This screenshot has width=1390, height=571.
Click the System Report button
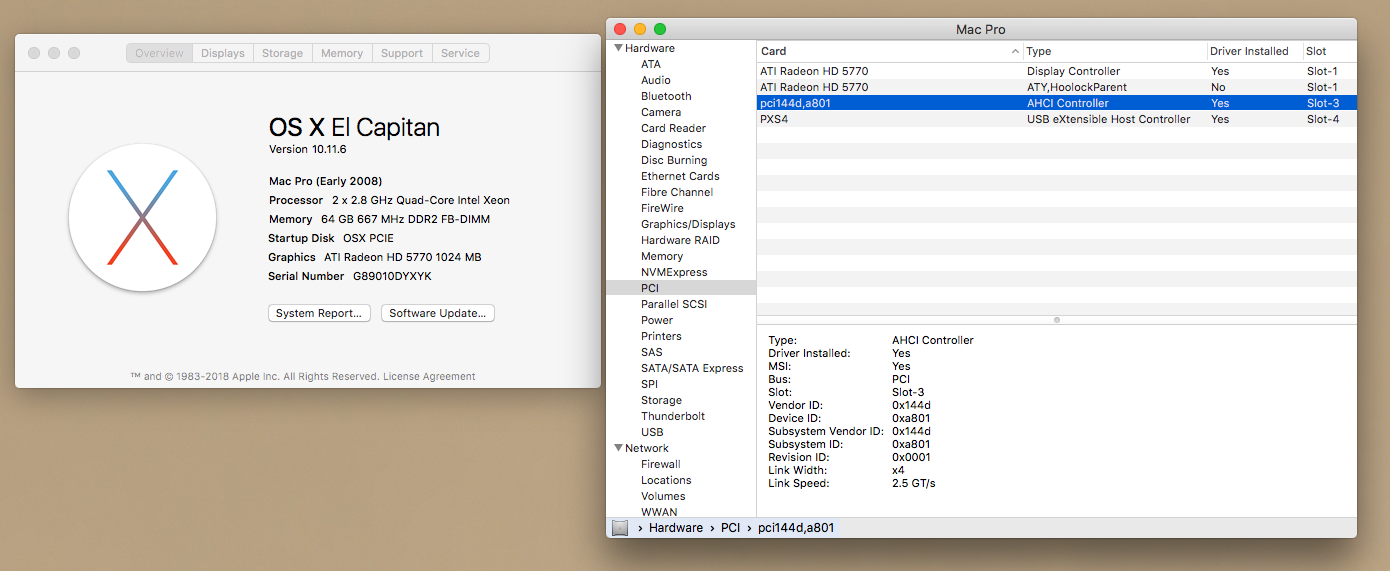(x=319, y=313)
